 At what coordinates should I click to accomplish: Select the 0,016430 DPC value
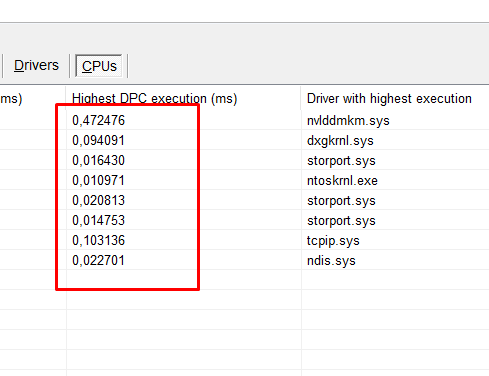click(x=98, y=160)
